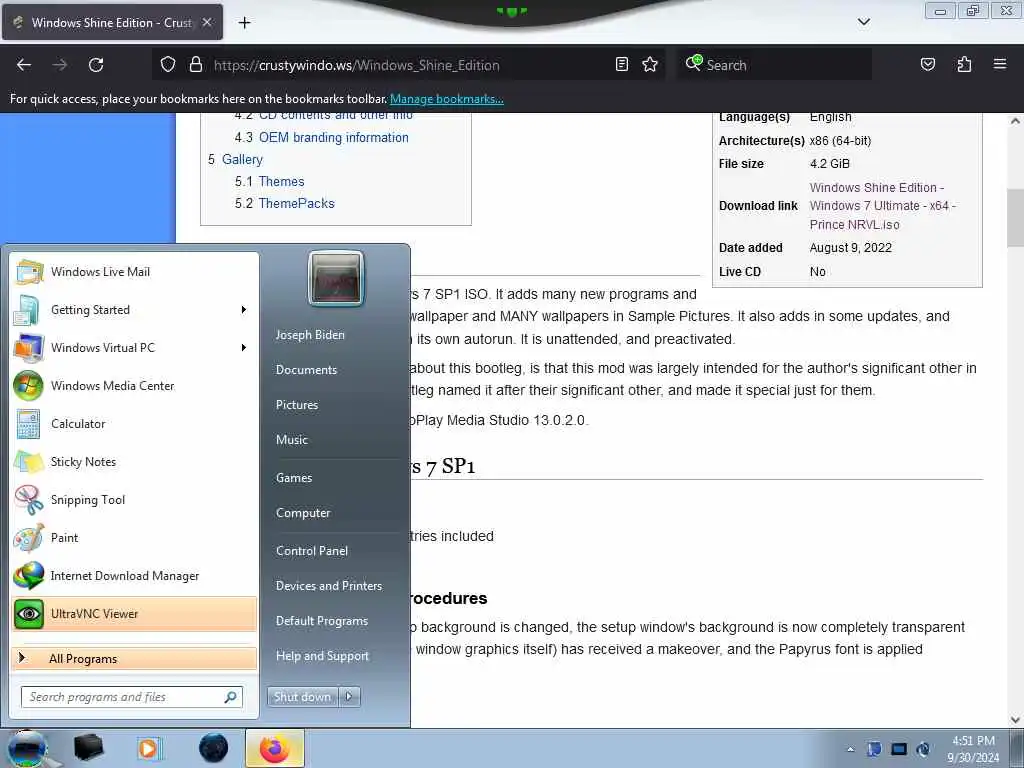Open Pictures from Start menu

coord(297,405)
